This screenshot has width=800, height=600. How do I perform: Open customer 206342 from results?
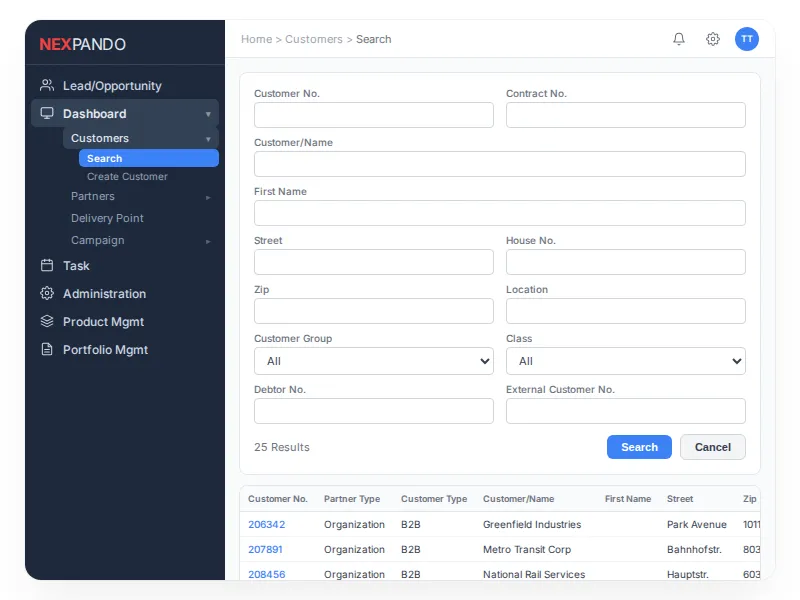coord(265,524)
